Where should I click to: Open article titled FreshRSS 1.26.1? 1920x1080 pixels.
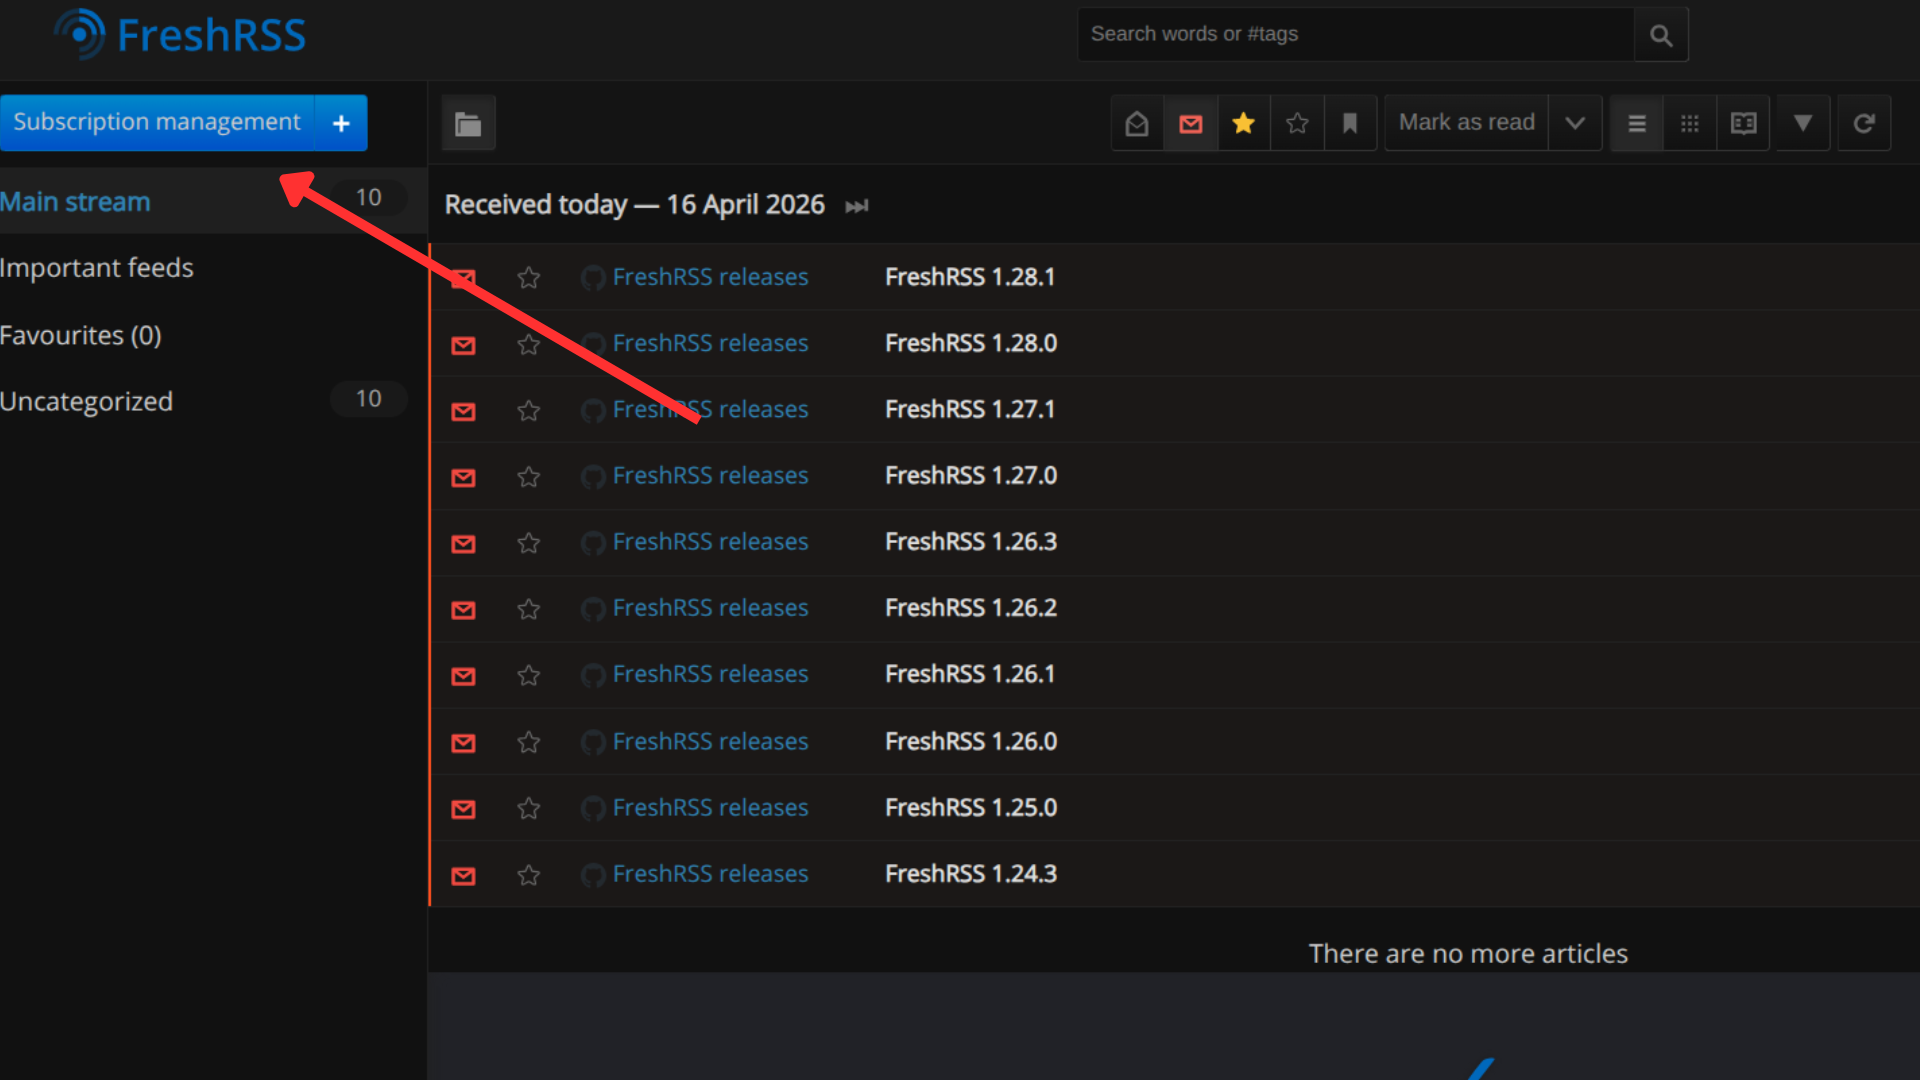click(970, 674)
